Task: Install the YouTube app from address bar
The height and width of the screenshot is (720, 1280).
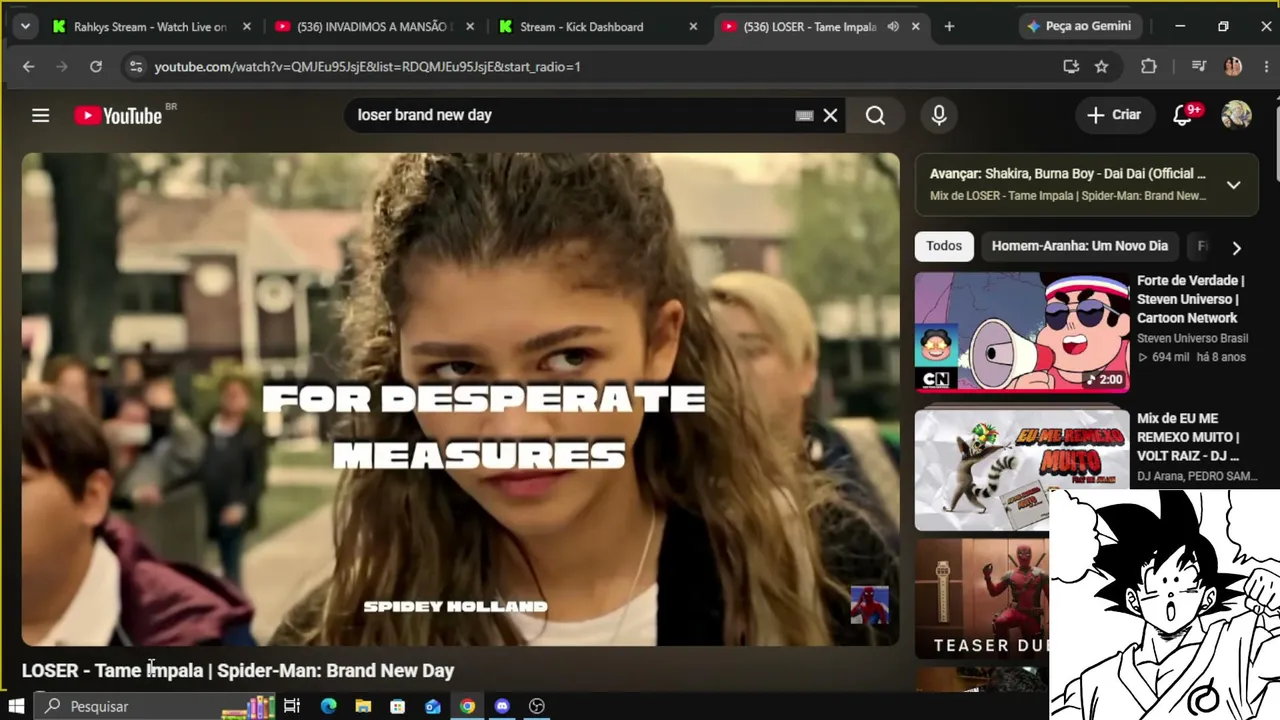Action: (x=1071, y=66)
